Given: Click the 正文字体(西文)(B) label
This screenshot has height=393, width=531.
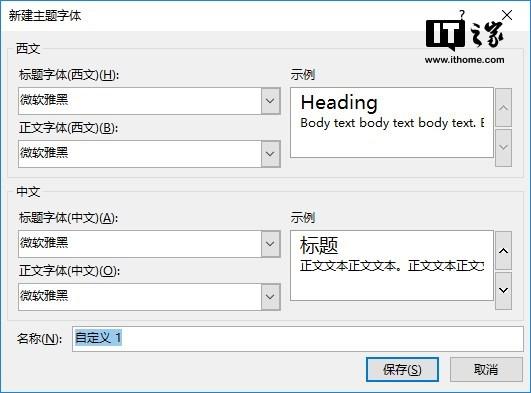Looking at the screenshot, I should (x=69, y=128).
